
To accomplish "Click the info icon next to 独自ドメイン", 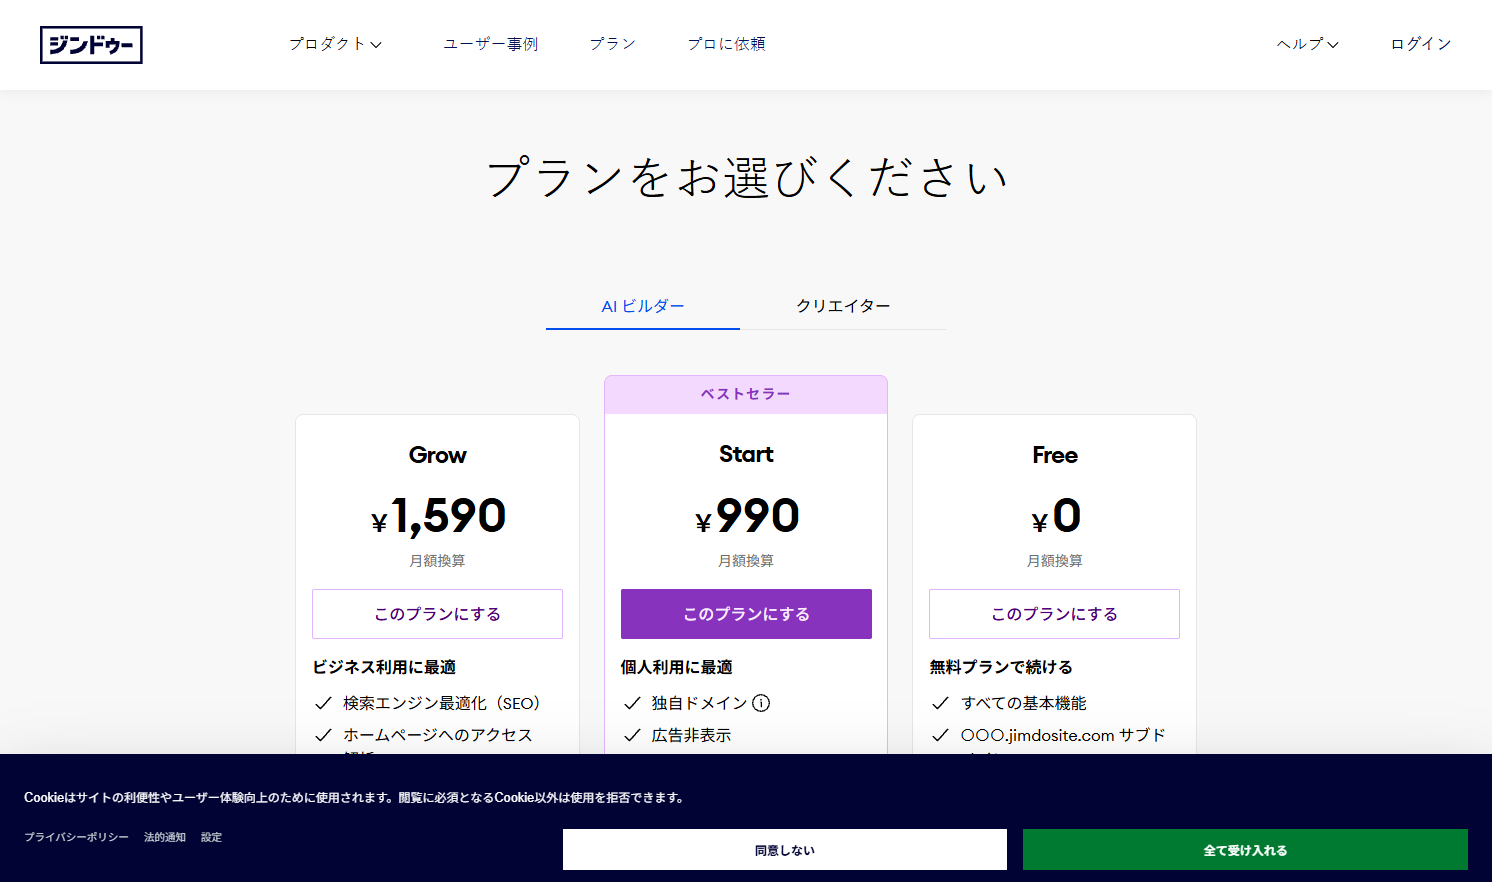I will 762,703.
